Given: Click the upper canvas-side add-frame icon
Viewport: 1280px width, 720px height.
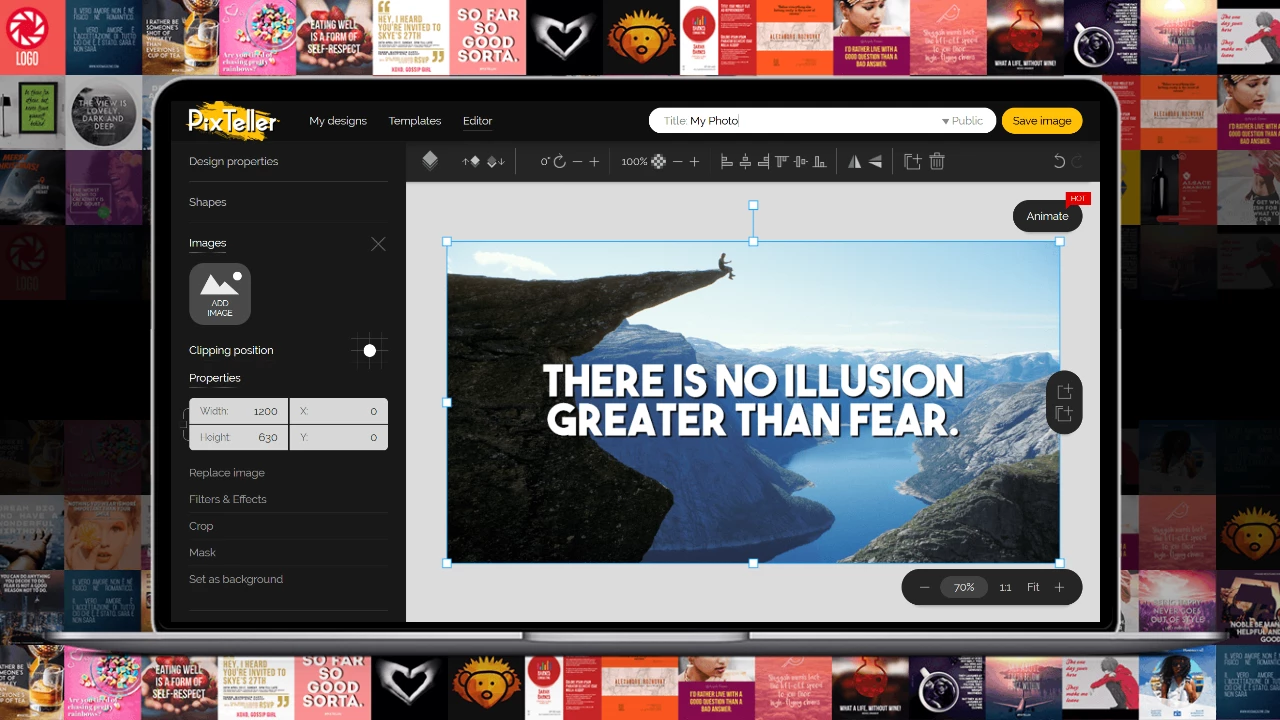Looking at the screenshot, I should click(1064, 391).
